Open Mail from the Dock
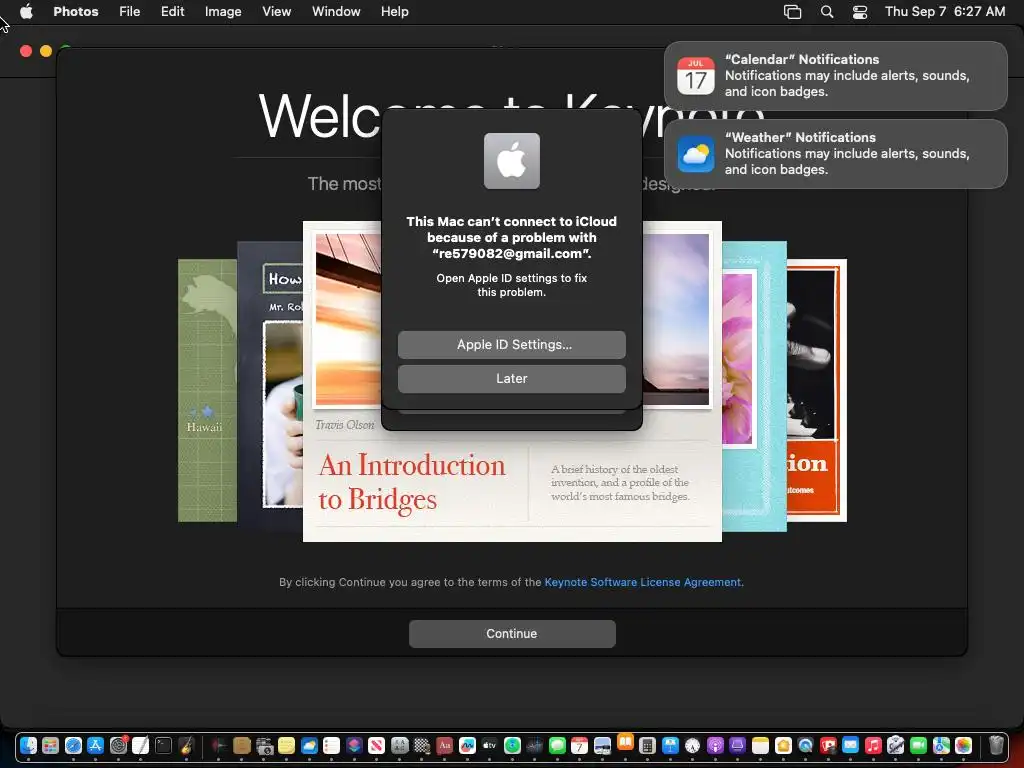Screen dimensions: 1024x768 pyautogui.click(x=850, y=745)
